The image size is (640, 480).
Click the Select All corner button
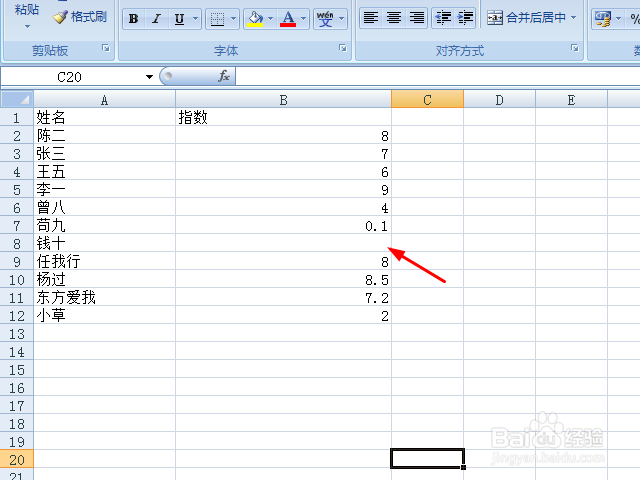tap(17, 99)
